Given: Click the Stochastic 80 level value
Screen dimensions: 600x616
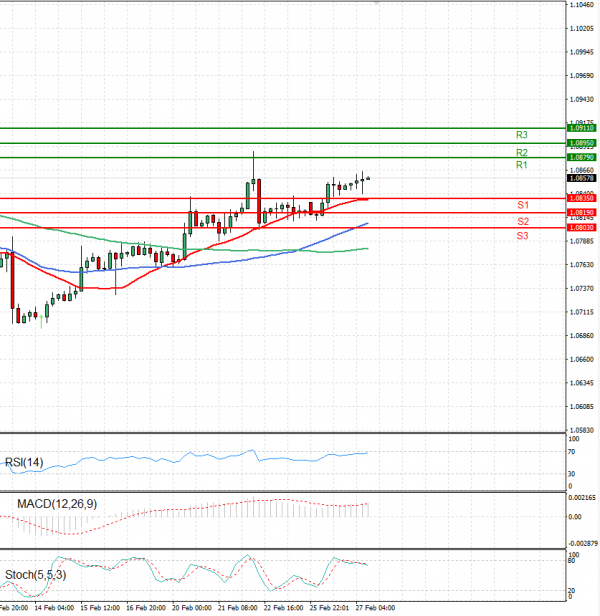Looking at the screenshot, I should point(572,561).
